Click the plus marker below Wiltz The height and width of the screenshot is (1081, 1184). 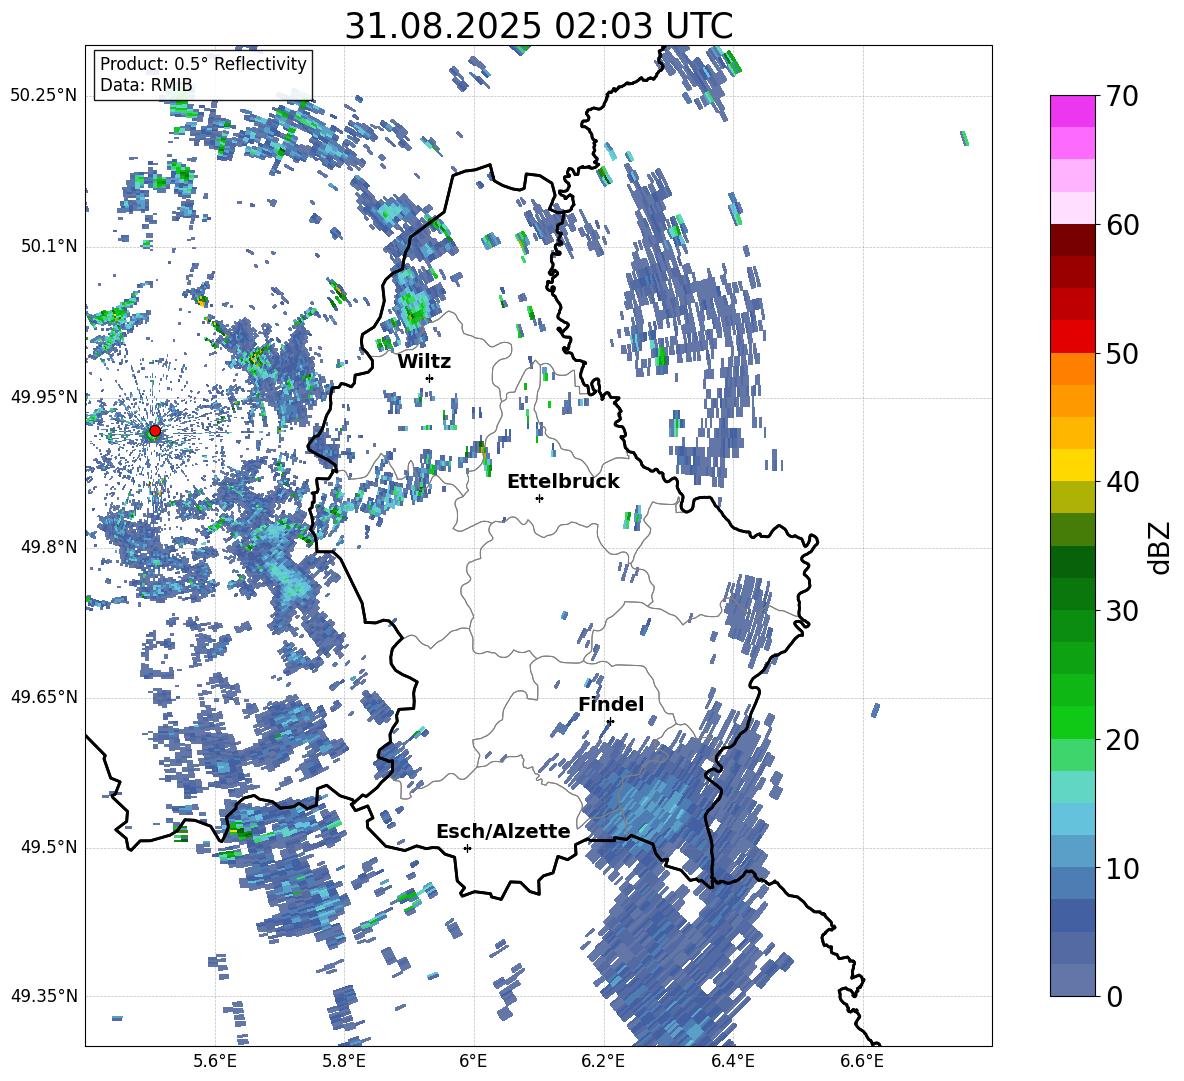(429, 378)
